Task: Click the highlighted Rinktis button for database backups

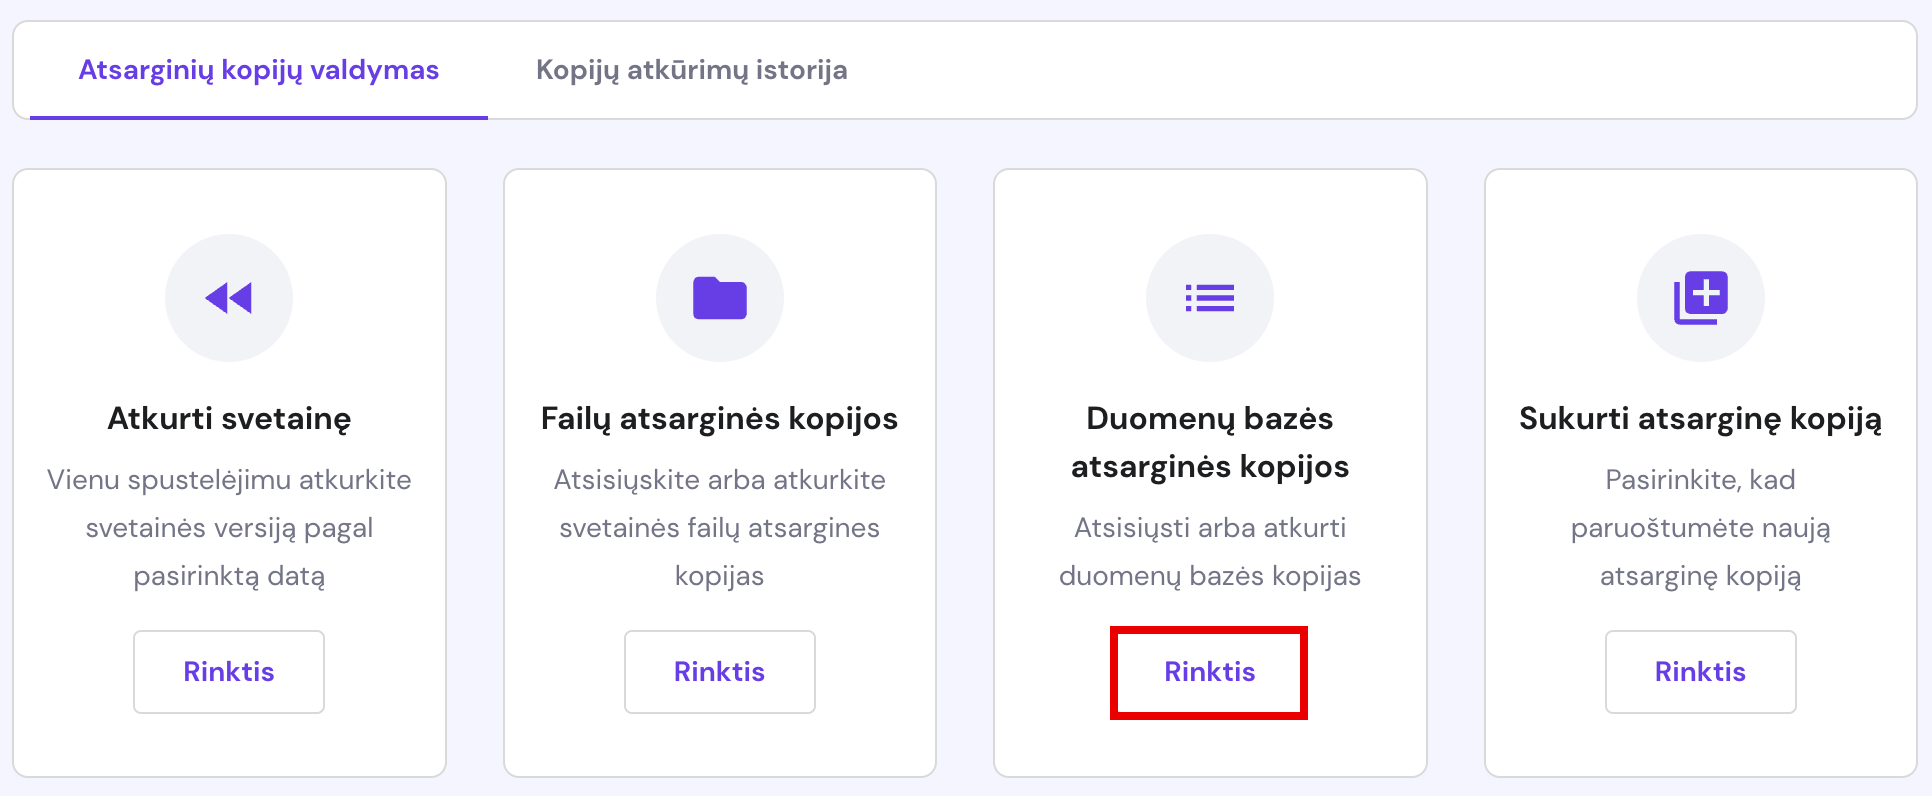Action: [x=1208, y=671]
